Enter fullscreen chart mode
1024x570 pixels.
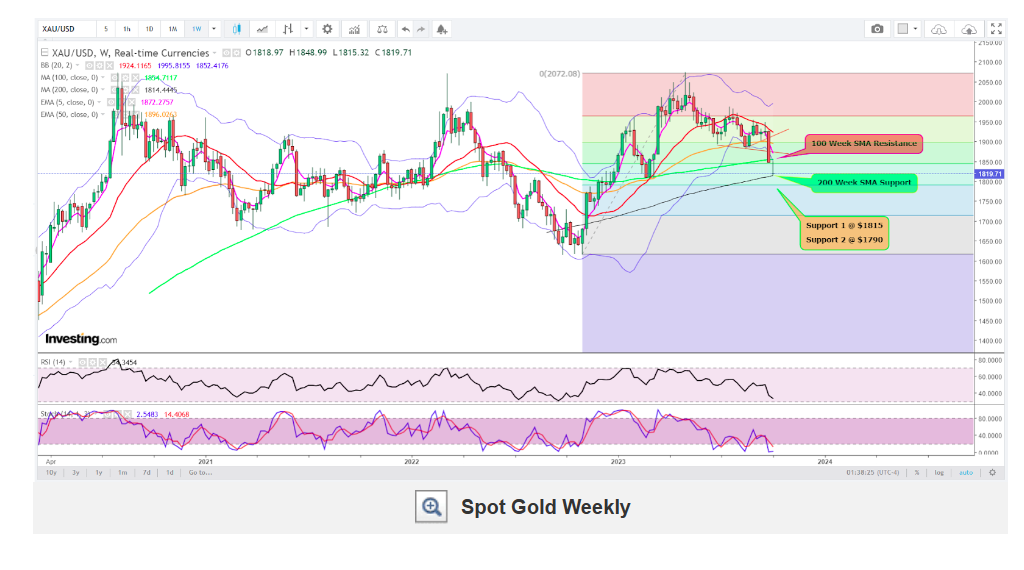[x=995, y=29]
